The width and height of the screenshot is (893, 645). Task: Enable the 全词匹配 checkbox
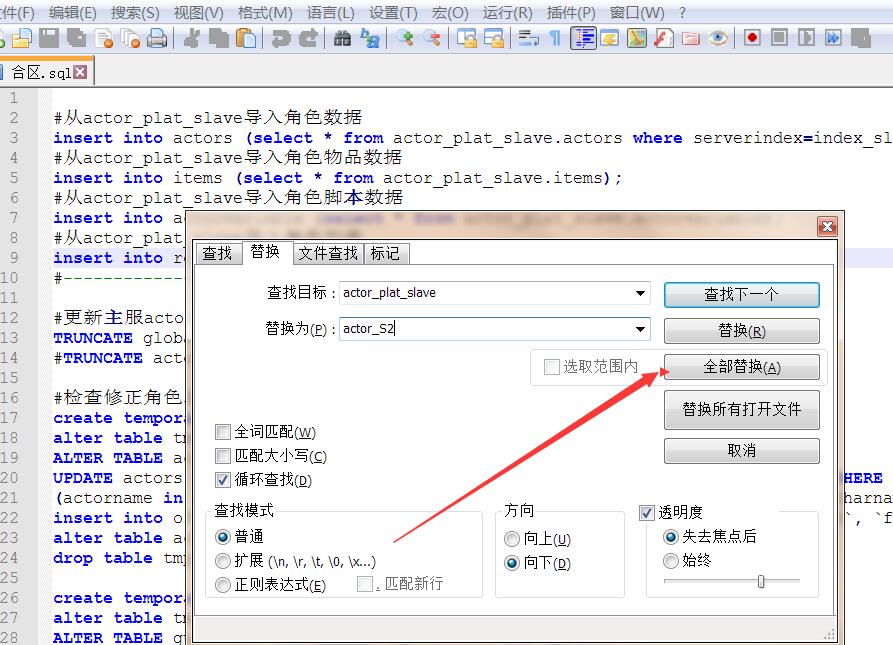pyautogui.click(x=223, y=432)
